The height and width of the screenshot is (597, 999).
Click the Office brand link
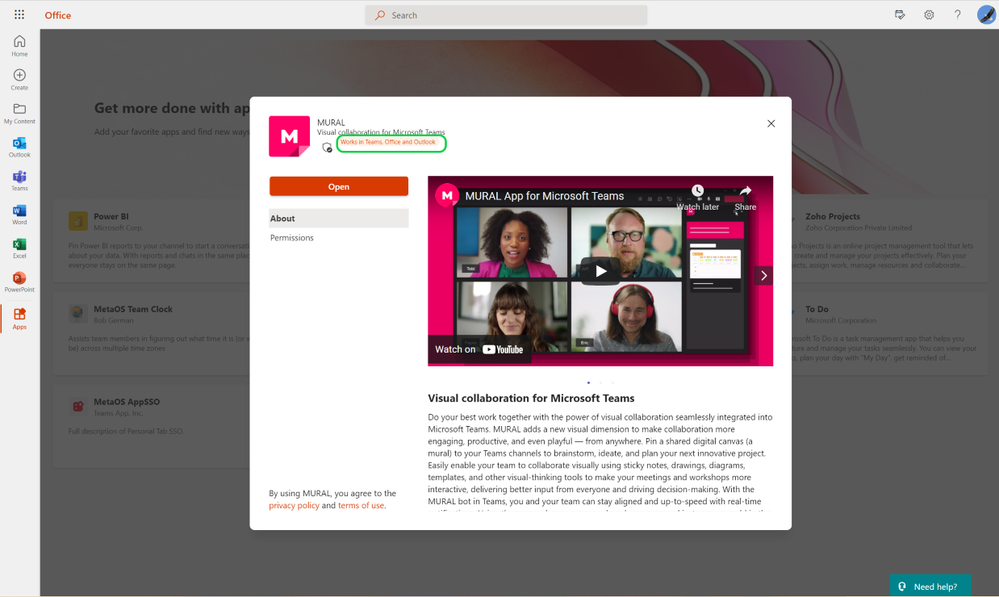pyautogui.click(x=58, y=15)
